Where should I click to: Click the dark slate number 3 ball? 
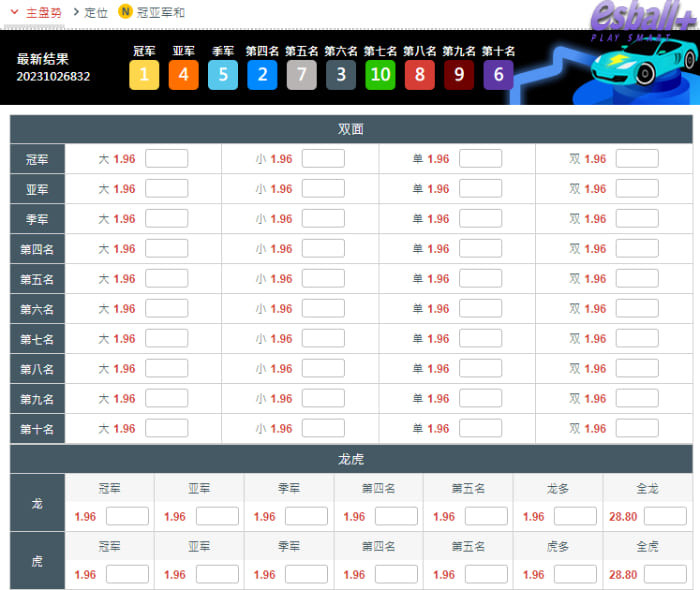[341, 75]
